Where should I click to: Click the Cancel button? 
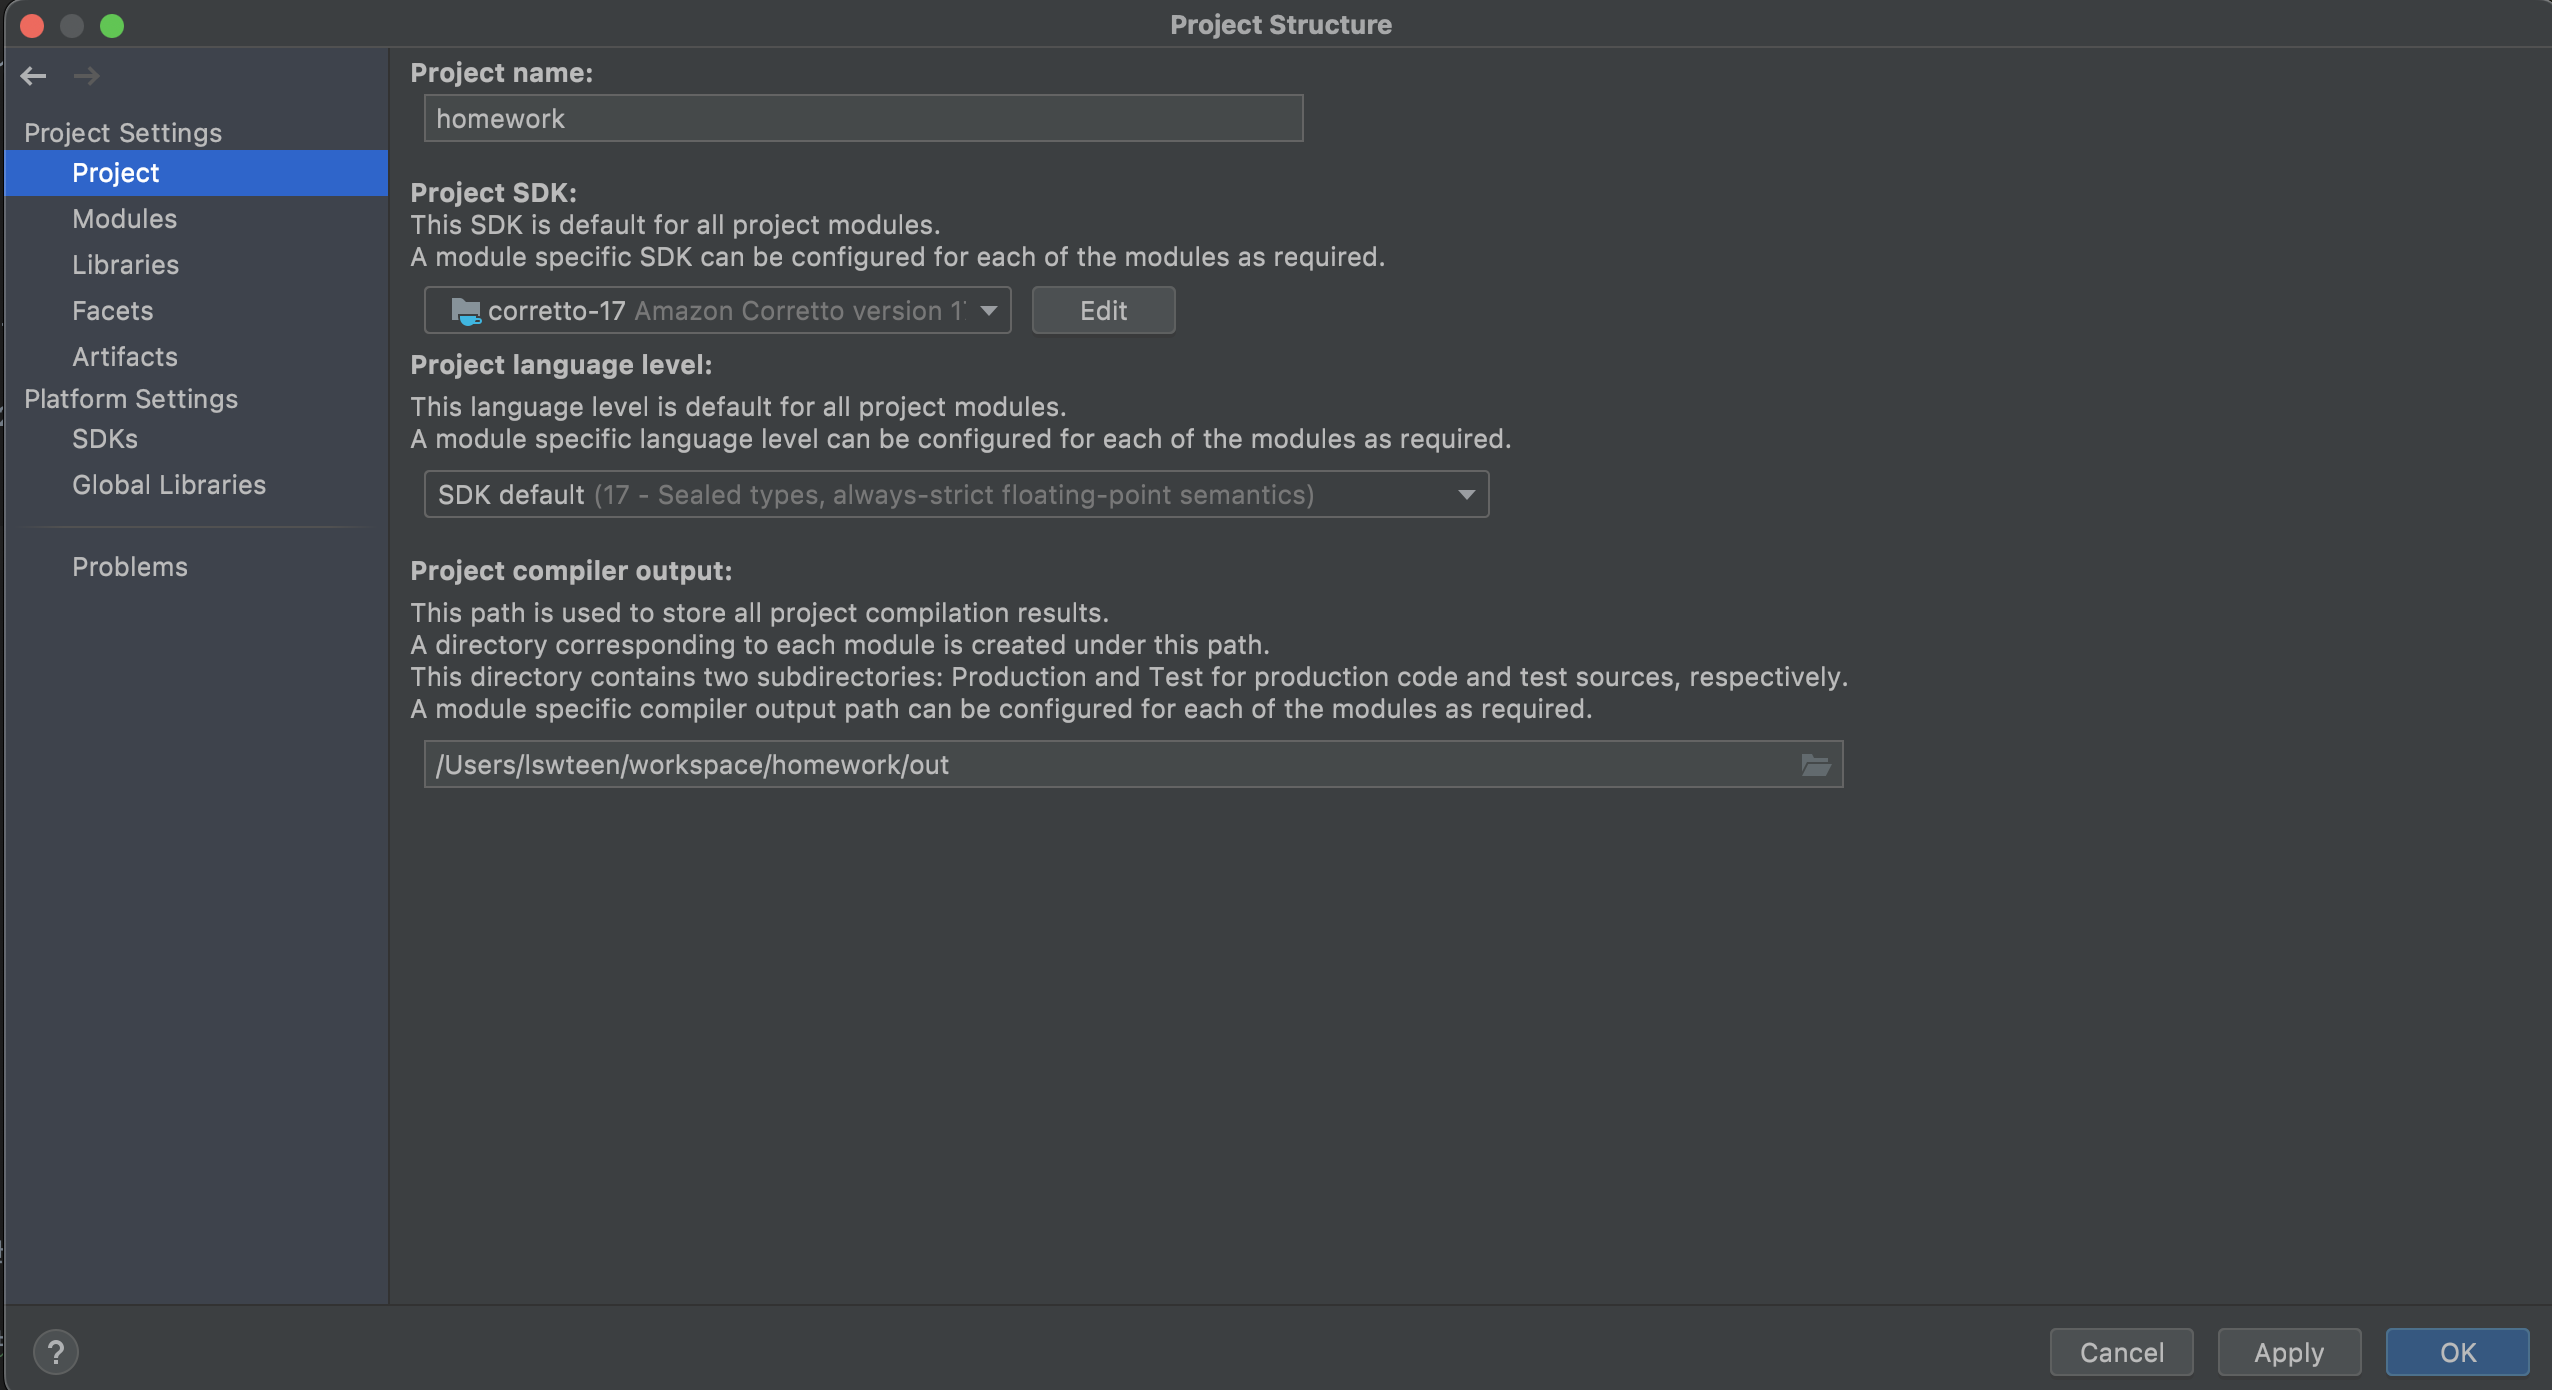pos(2121,1352)
